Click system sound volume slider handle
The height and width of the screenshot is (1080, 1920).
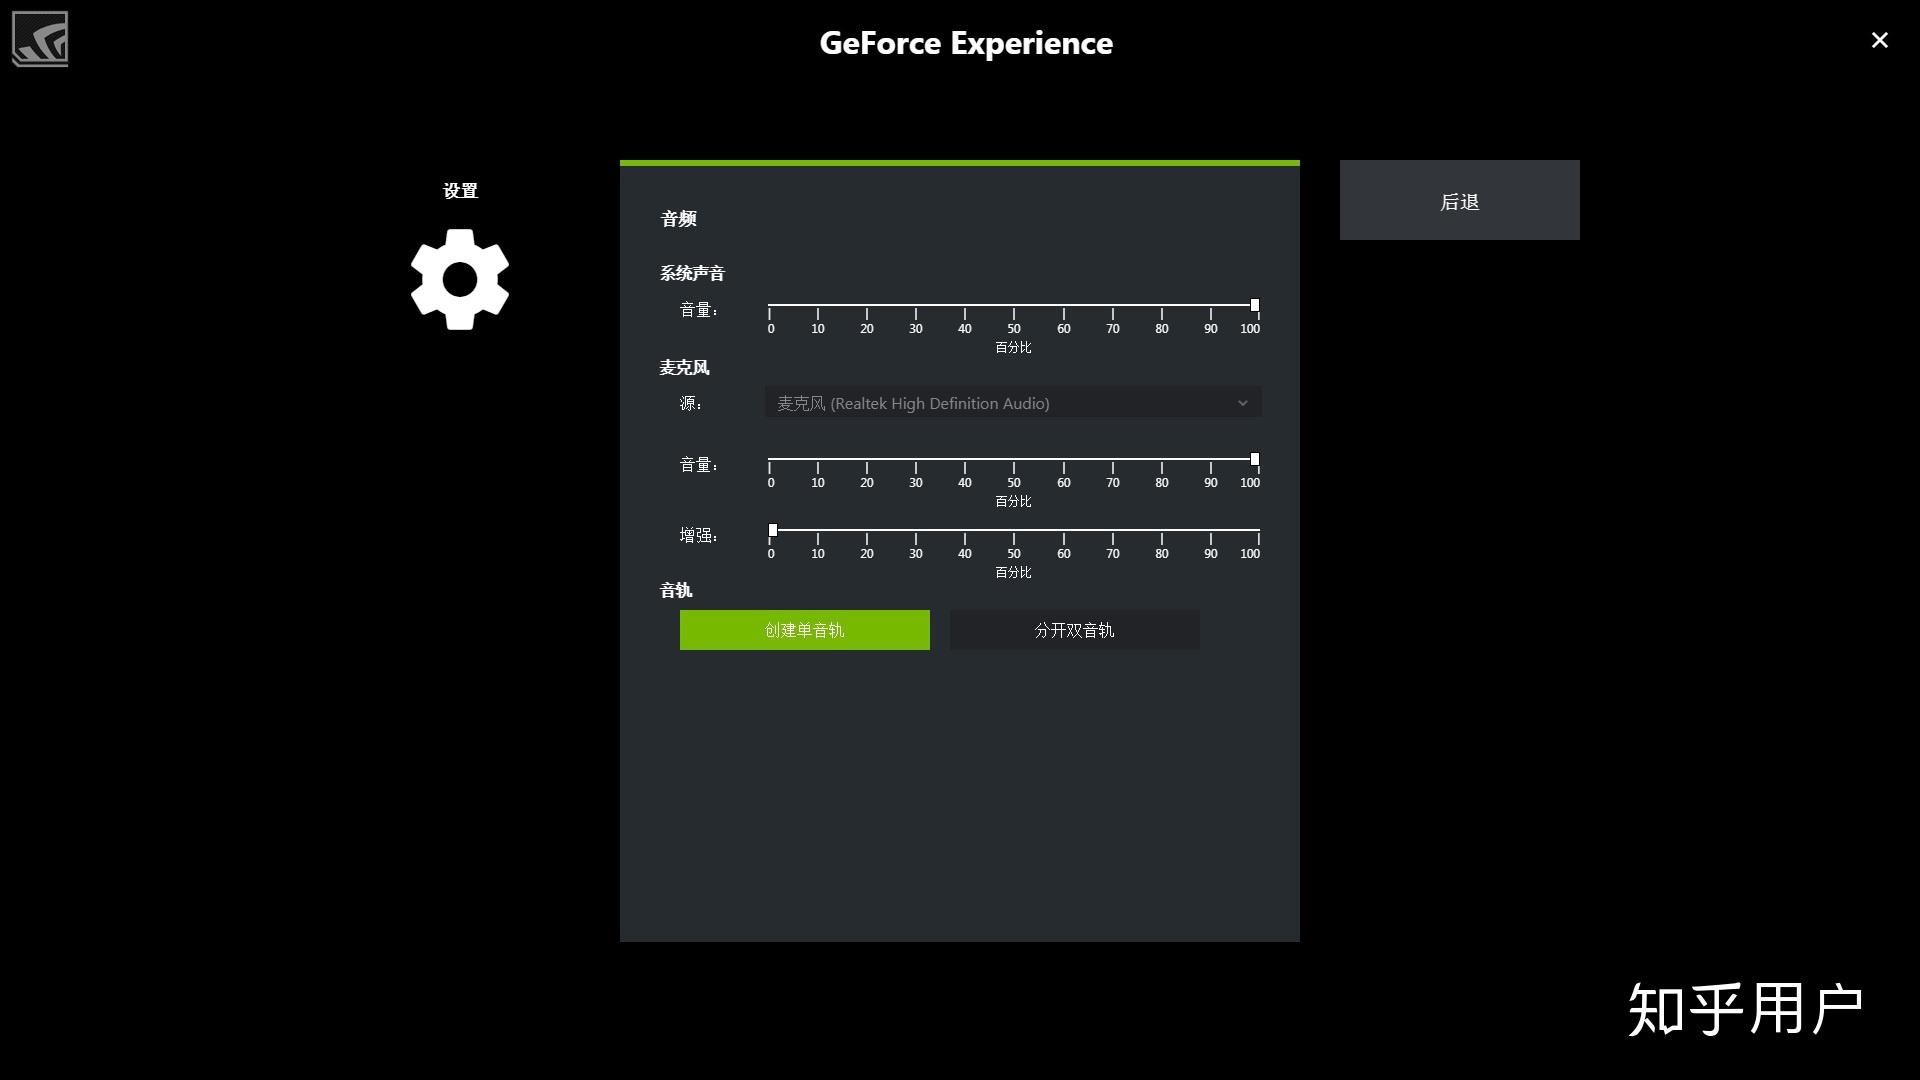pos(1254,305)
